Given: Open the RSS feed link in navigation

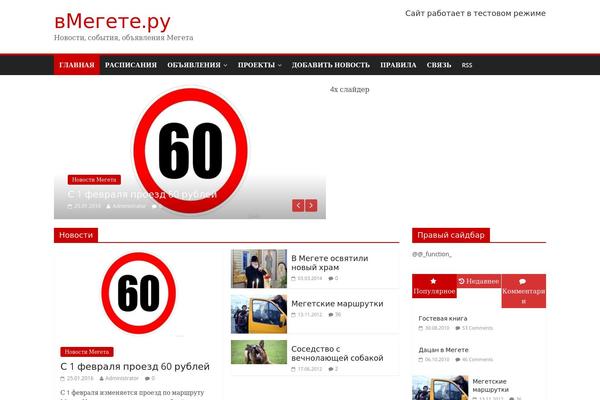Looking at the screenshot, I should (467, 65).
